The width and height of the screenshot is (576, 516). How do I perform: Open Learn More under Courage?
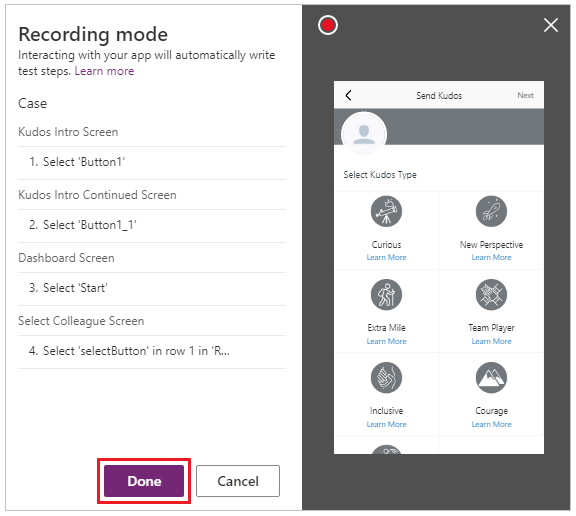491,424
